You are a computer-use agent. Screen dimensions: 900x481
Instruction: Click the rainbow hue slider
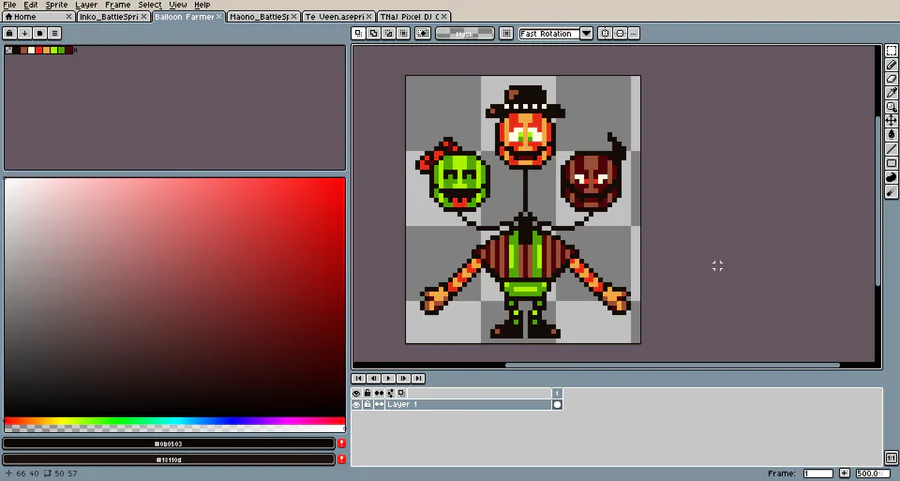click(x=175, y=421)
